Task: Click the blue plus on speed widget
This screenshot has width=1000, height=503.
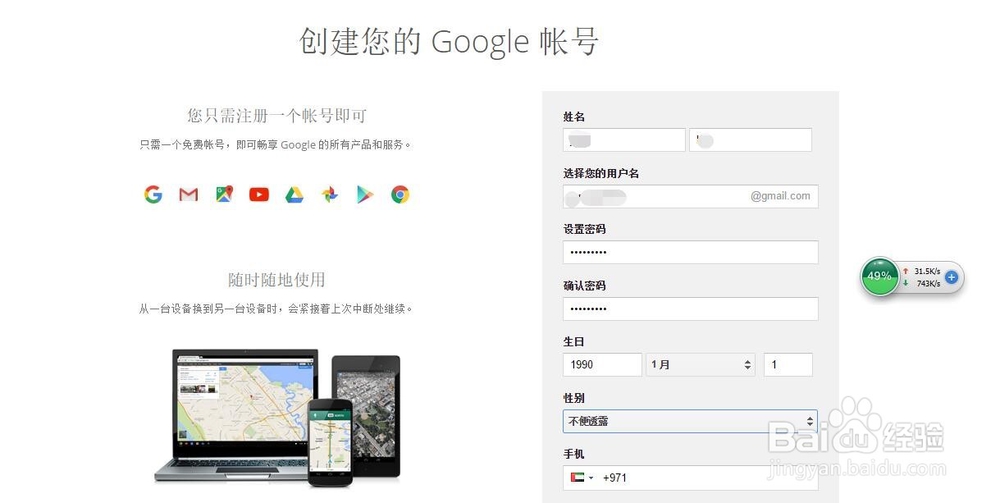Action: click(x=951, y=277)
